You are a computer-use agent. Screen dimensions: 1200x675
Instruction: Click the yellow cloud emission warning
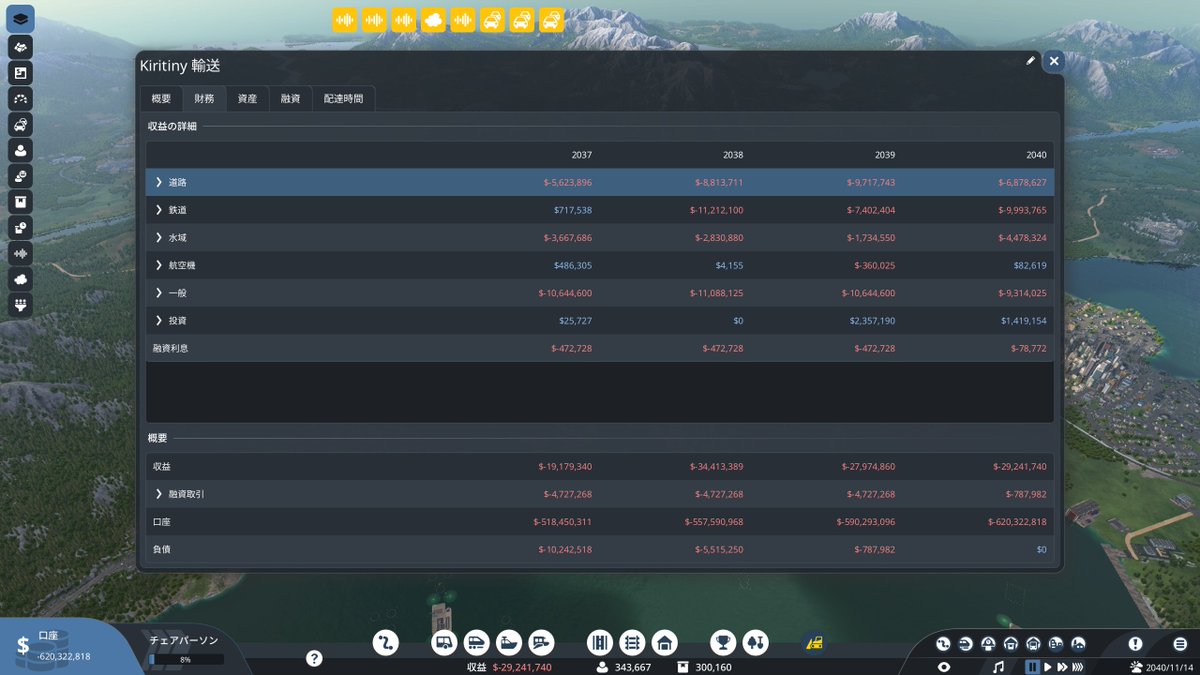coord(433,20)
